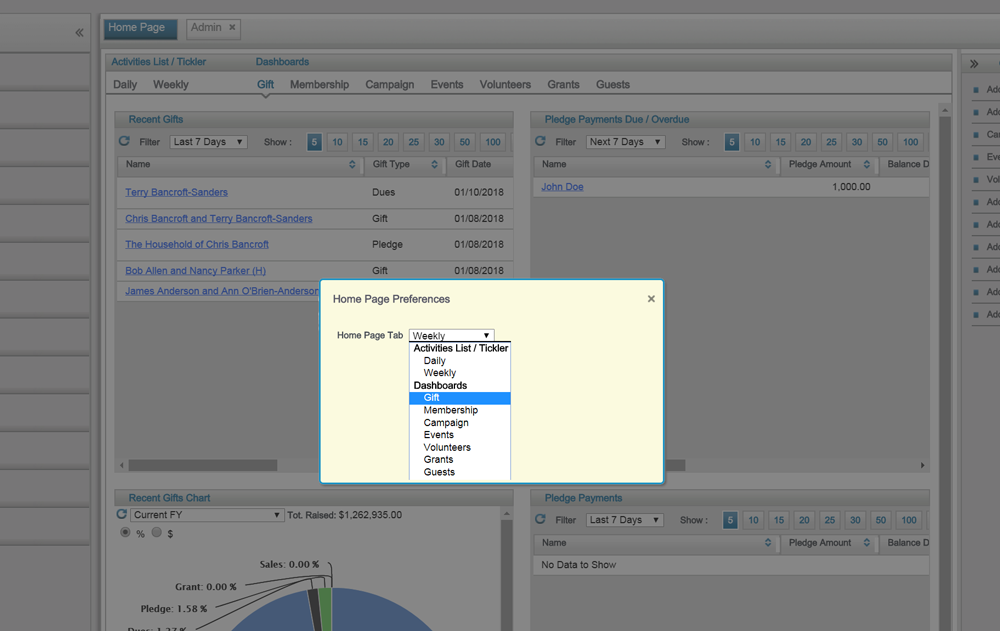Click left arrow of Recent Gifts scrollbar
Viewport: 1000px width, 631px height.
tap(122, 465)
